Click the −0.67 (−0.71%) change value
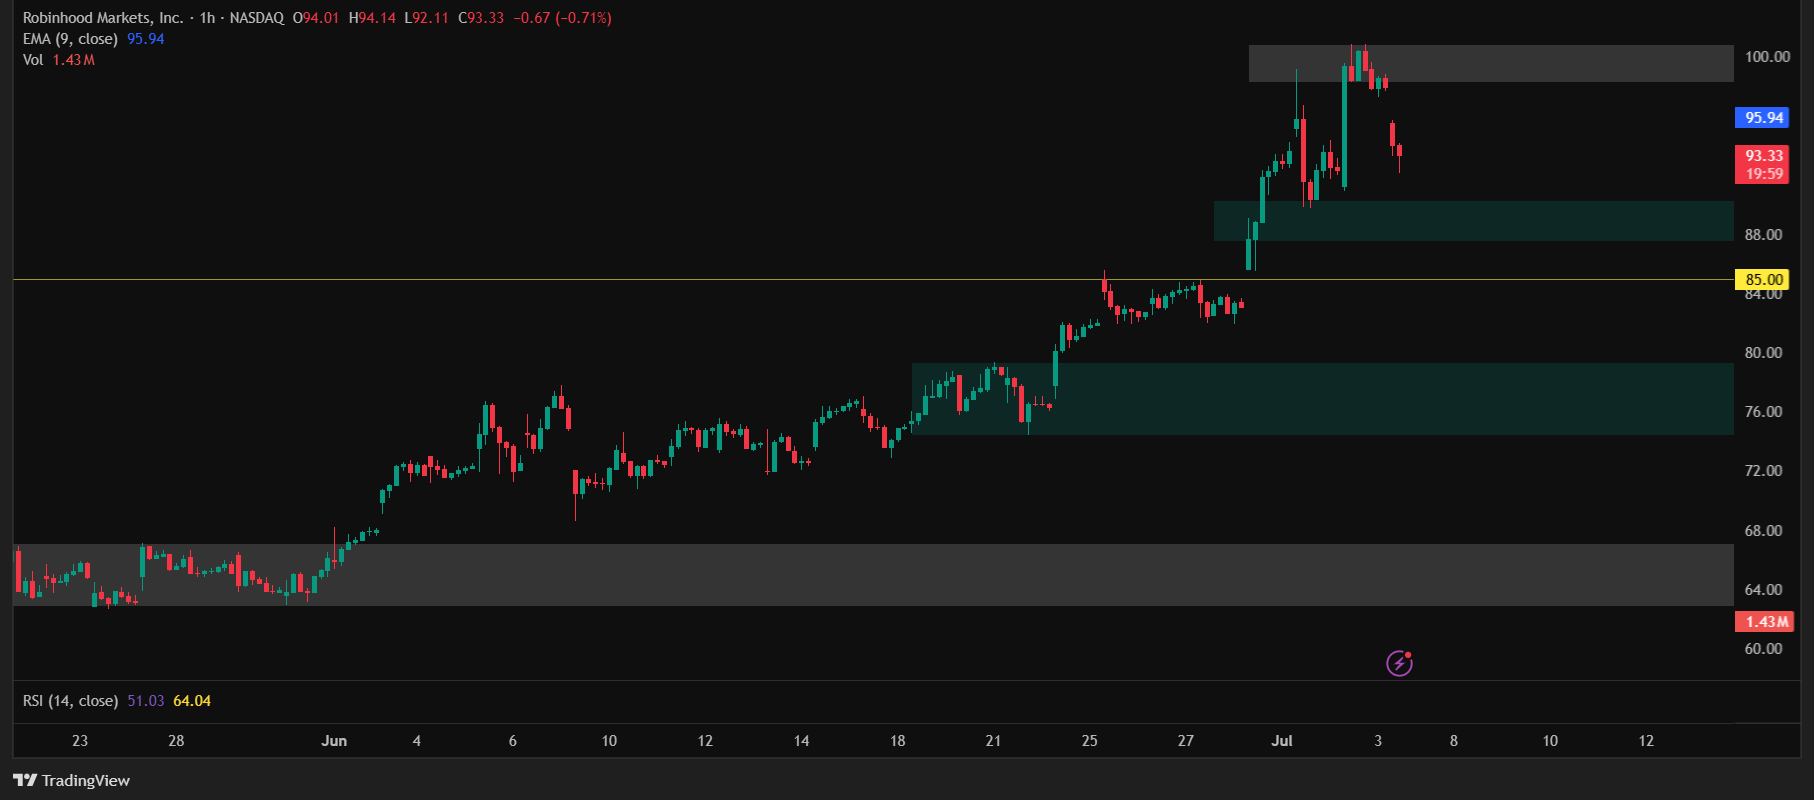 (562, 18)
